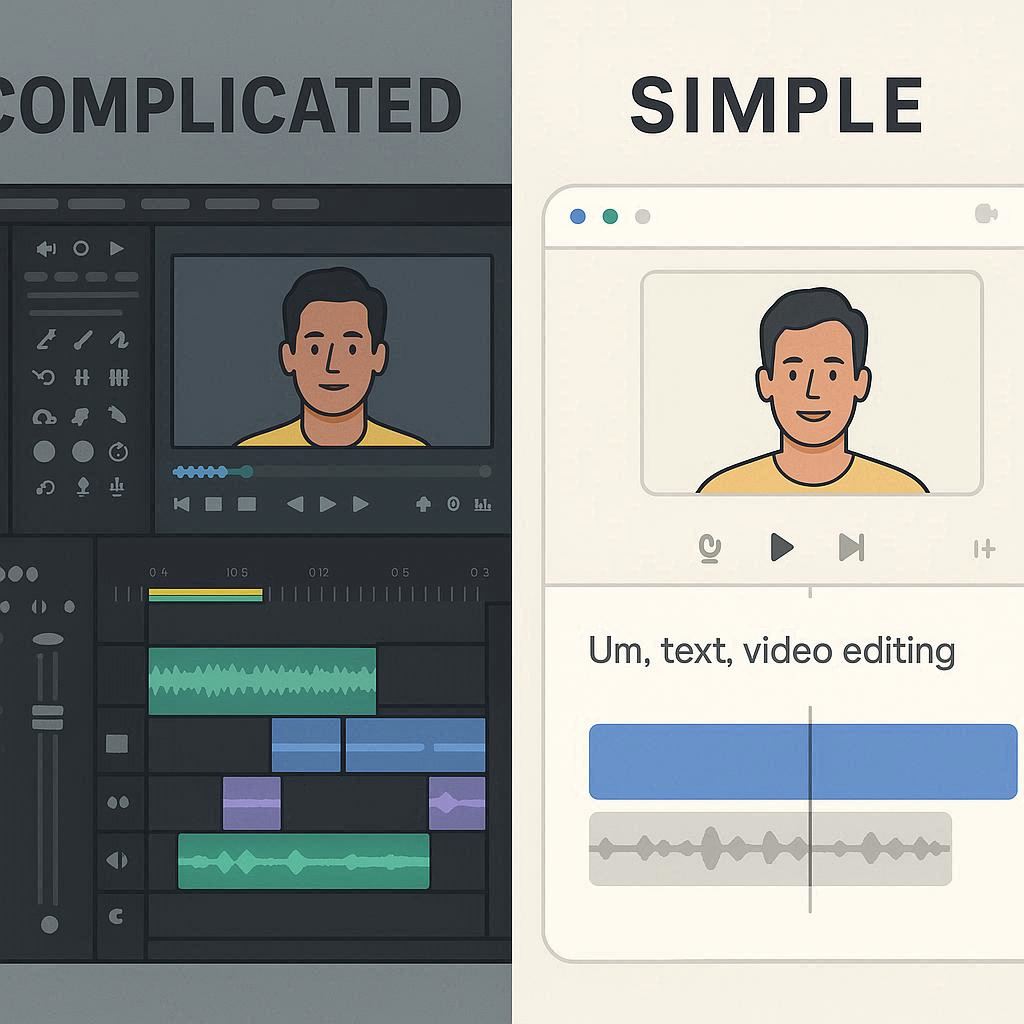Image resolution: width=1024 pixels, height=1024 pixels.
Task: Click the teal playhead knob on the dark progress bar
Action: 246,472
